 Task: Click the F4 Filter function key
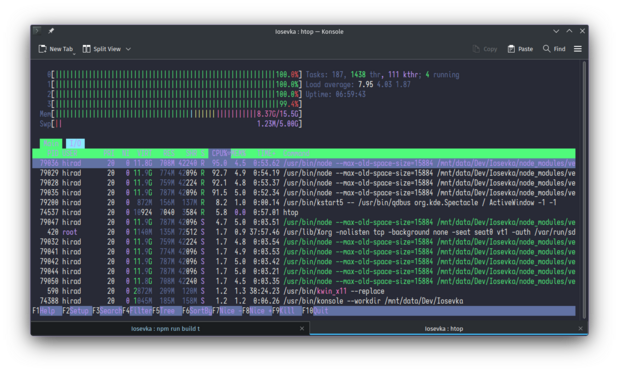point(137,311)
